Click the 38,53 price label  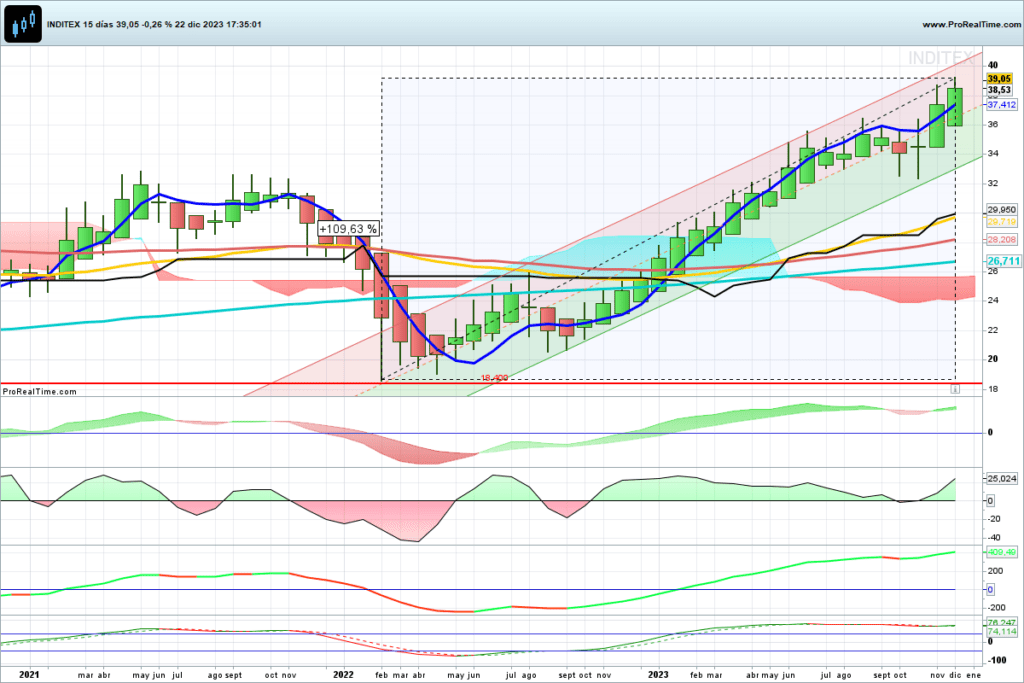(999, 90)
